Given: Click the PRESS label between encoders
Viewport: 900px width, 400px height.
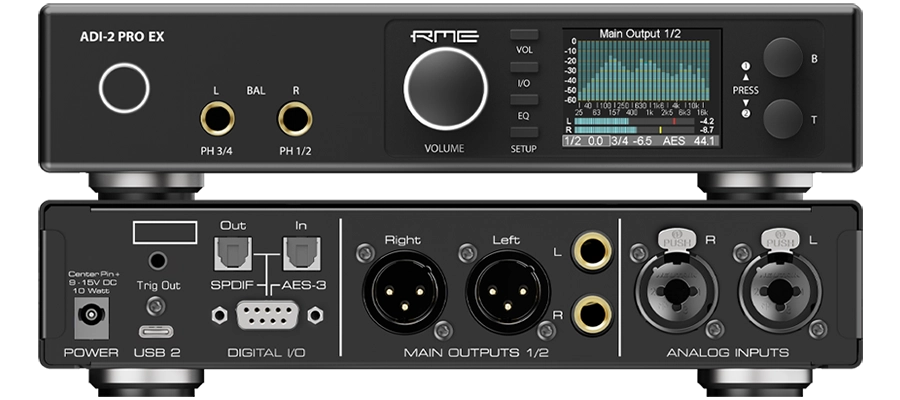Looking at the screenshot, I should coord(745,91).
